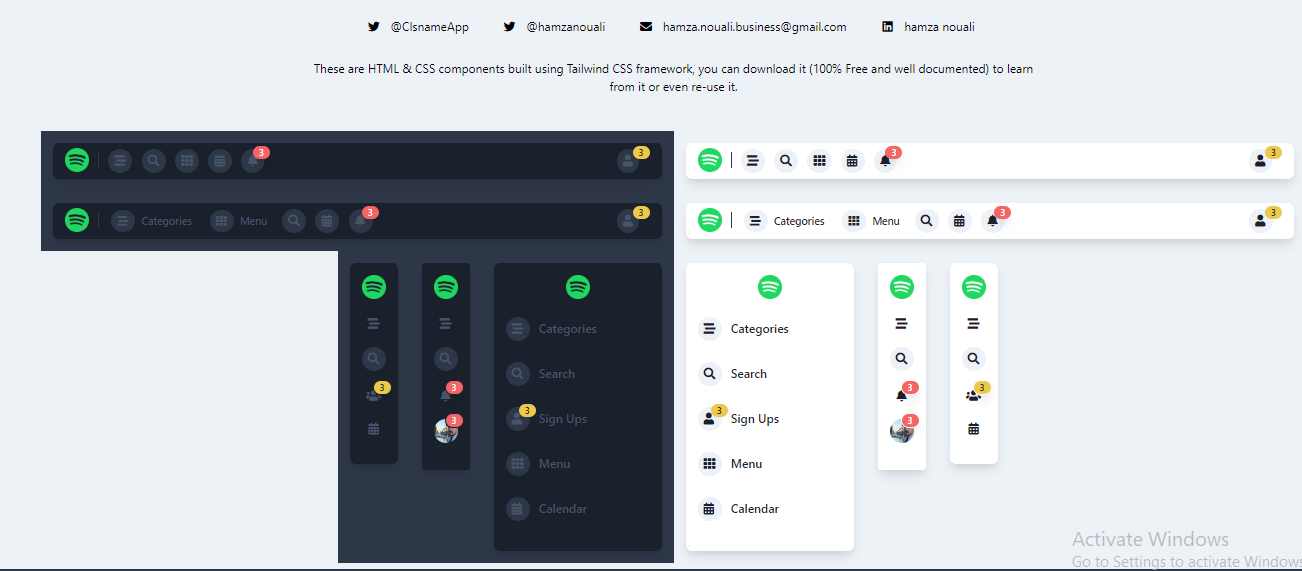
Task: Click Spotify logo atop light wide sidebar
Action: click(770, 287)
